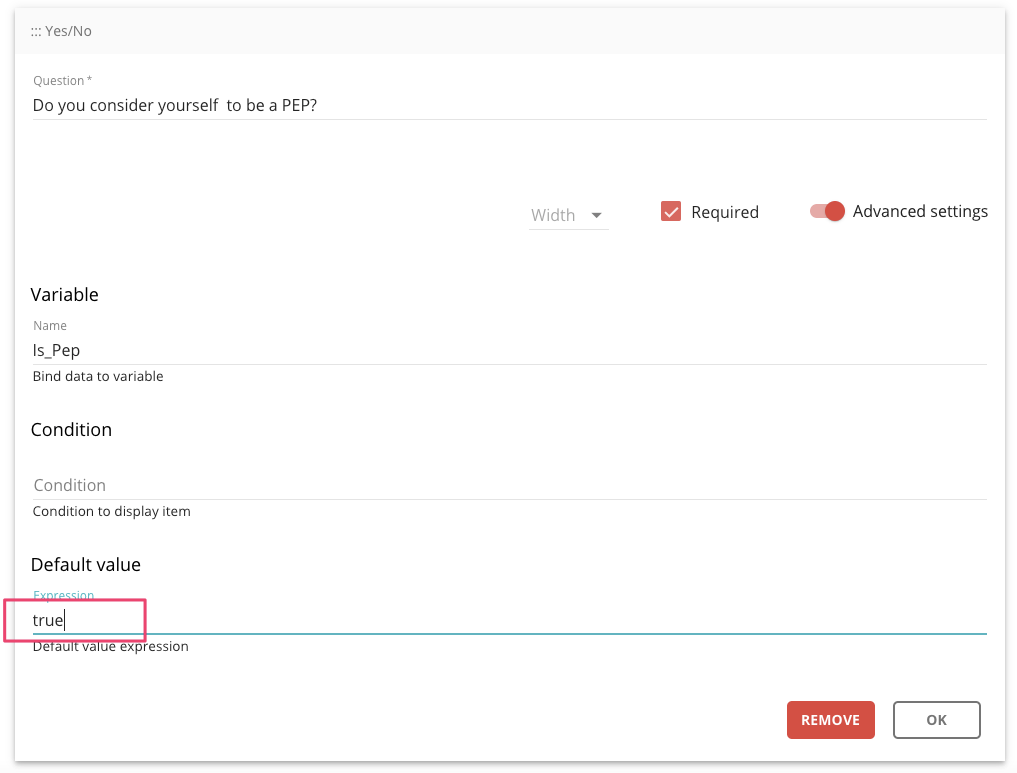Click the Expression field containing true
Screen dimensions: 1017x773
[x=508, y=620]
